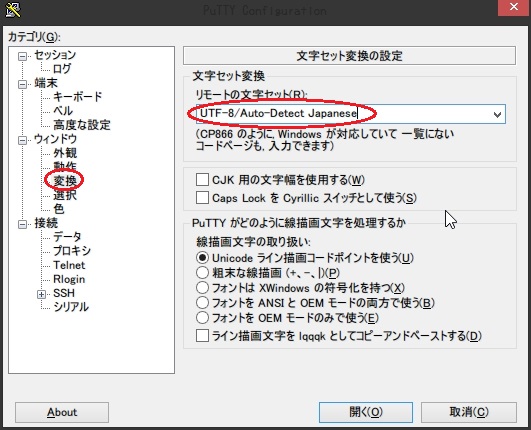This screenshot has width=531, height=430.
Task: Select ウィンドウ category
Action: (56, 139)
